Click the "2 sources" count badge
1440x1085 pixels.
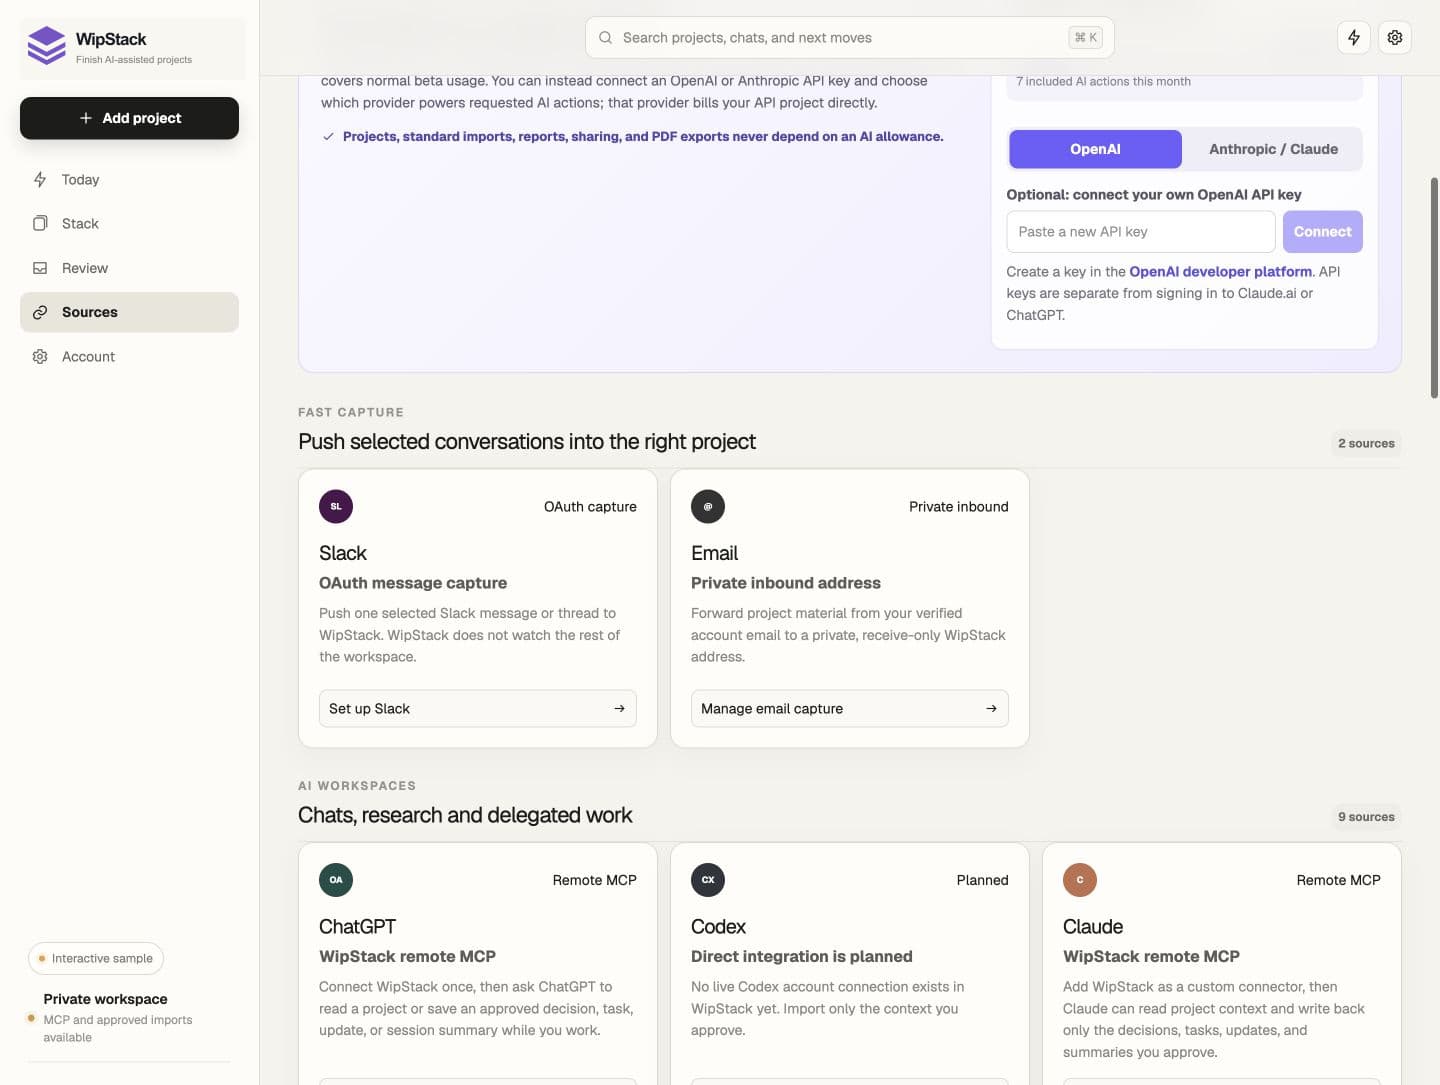coord(1366,443)
